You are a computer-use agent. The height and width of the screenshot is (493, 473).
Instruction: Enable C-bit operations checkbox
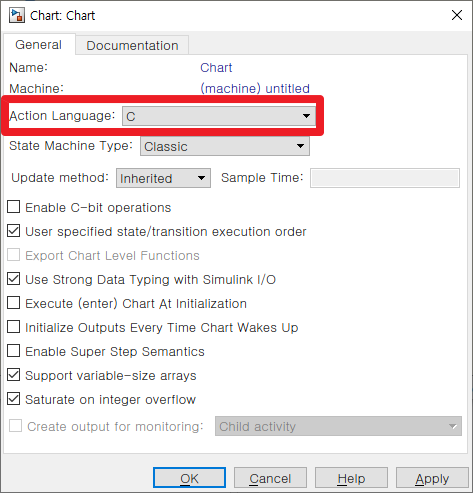click(14, 207)
